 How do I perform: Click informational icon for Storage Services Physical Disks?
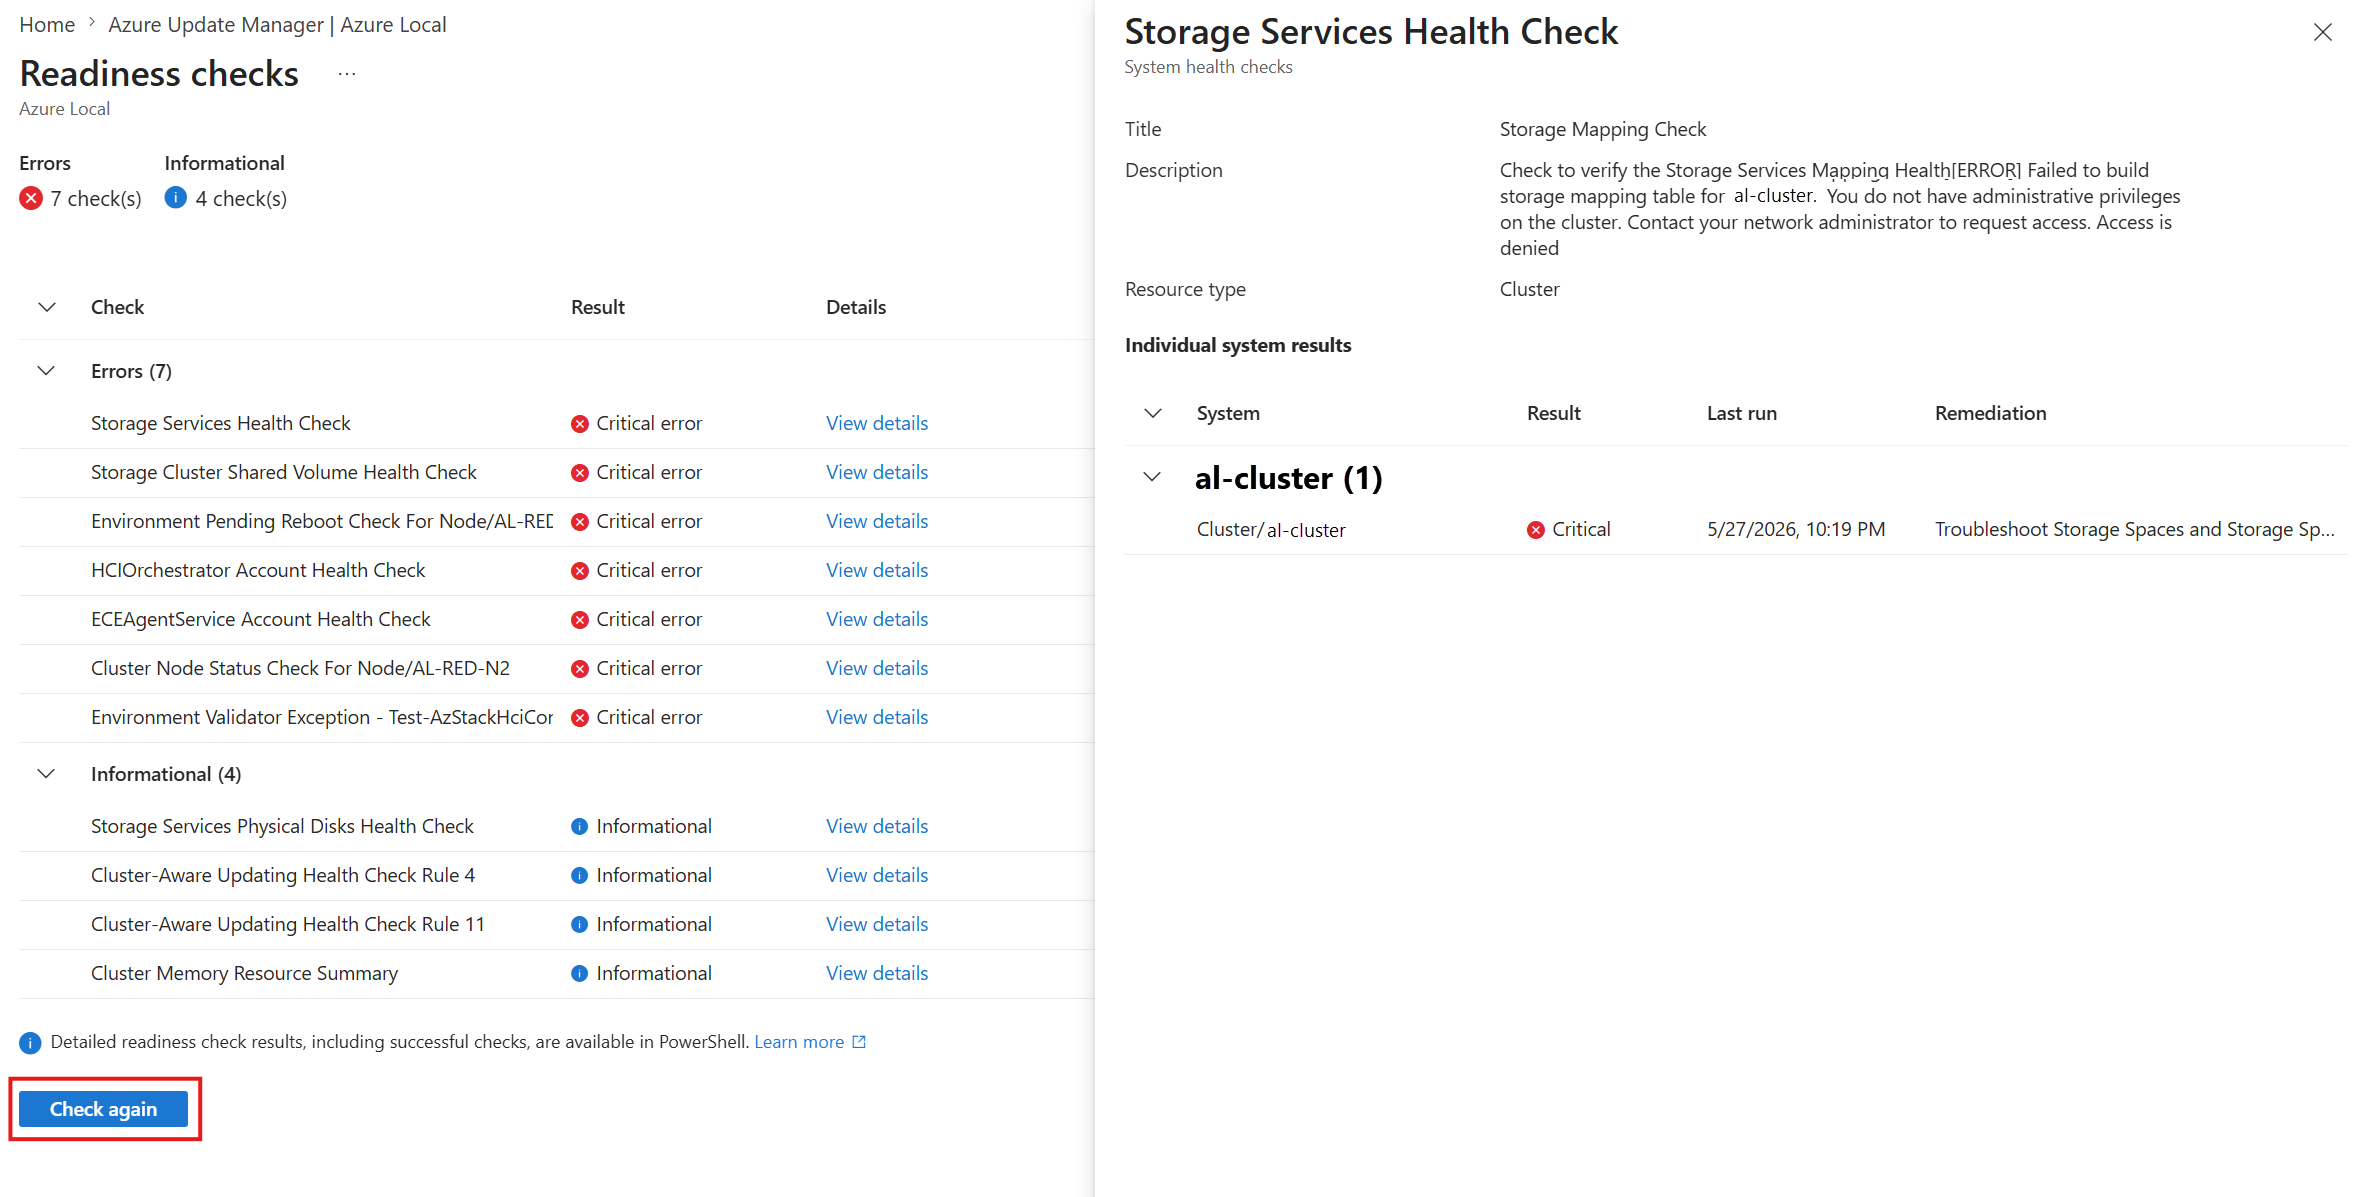point(580,827)
